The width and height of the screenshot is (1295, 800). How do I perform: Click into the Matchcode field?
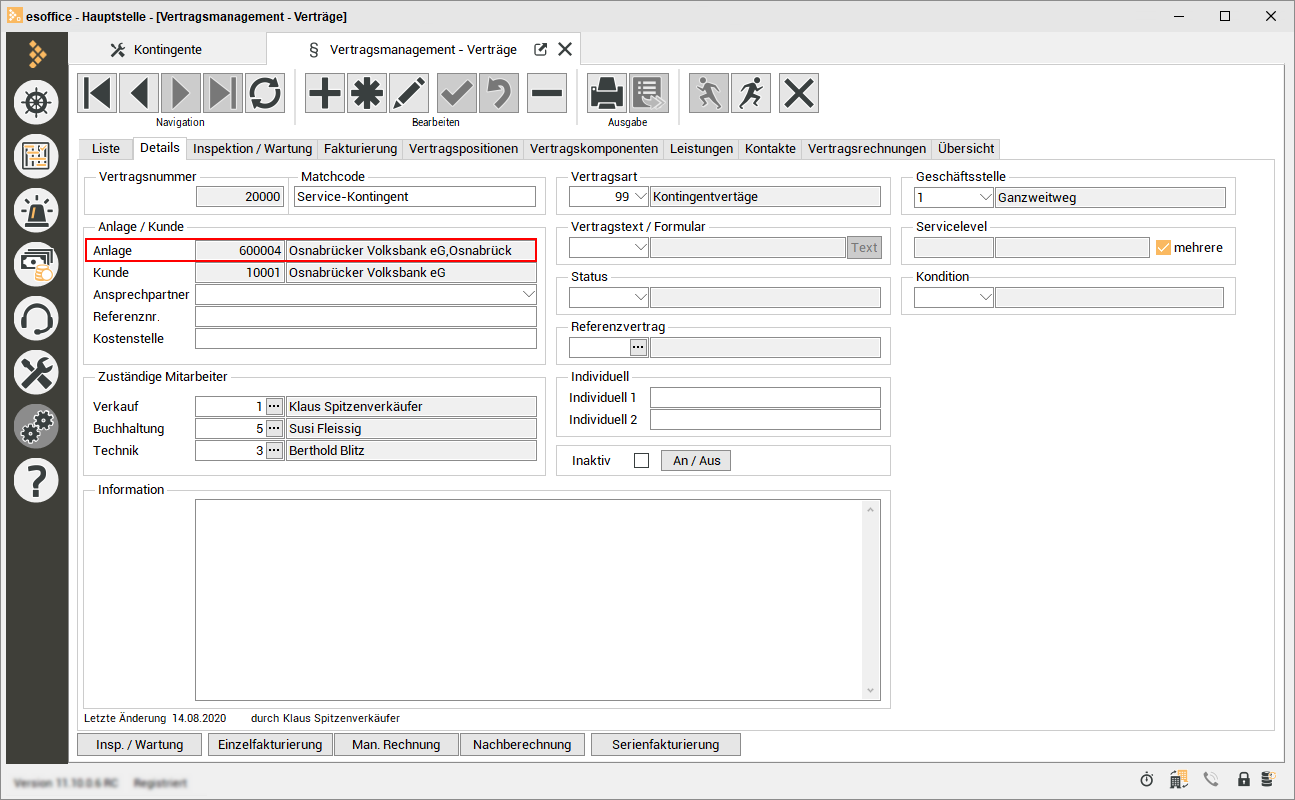click(416, 197)
